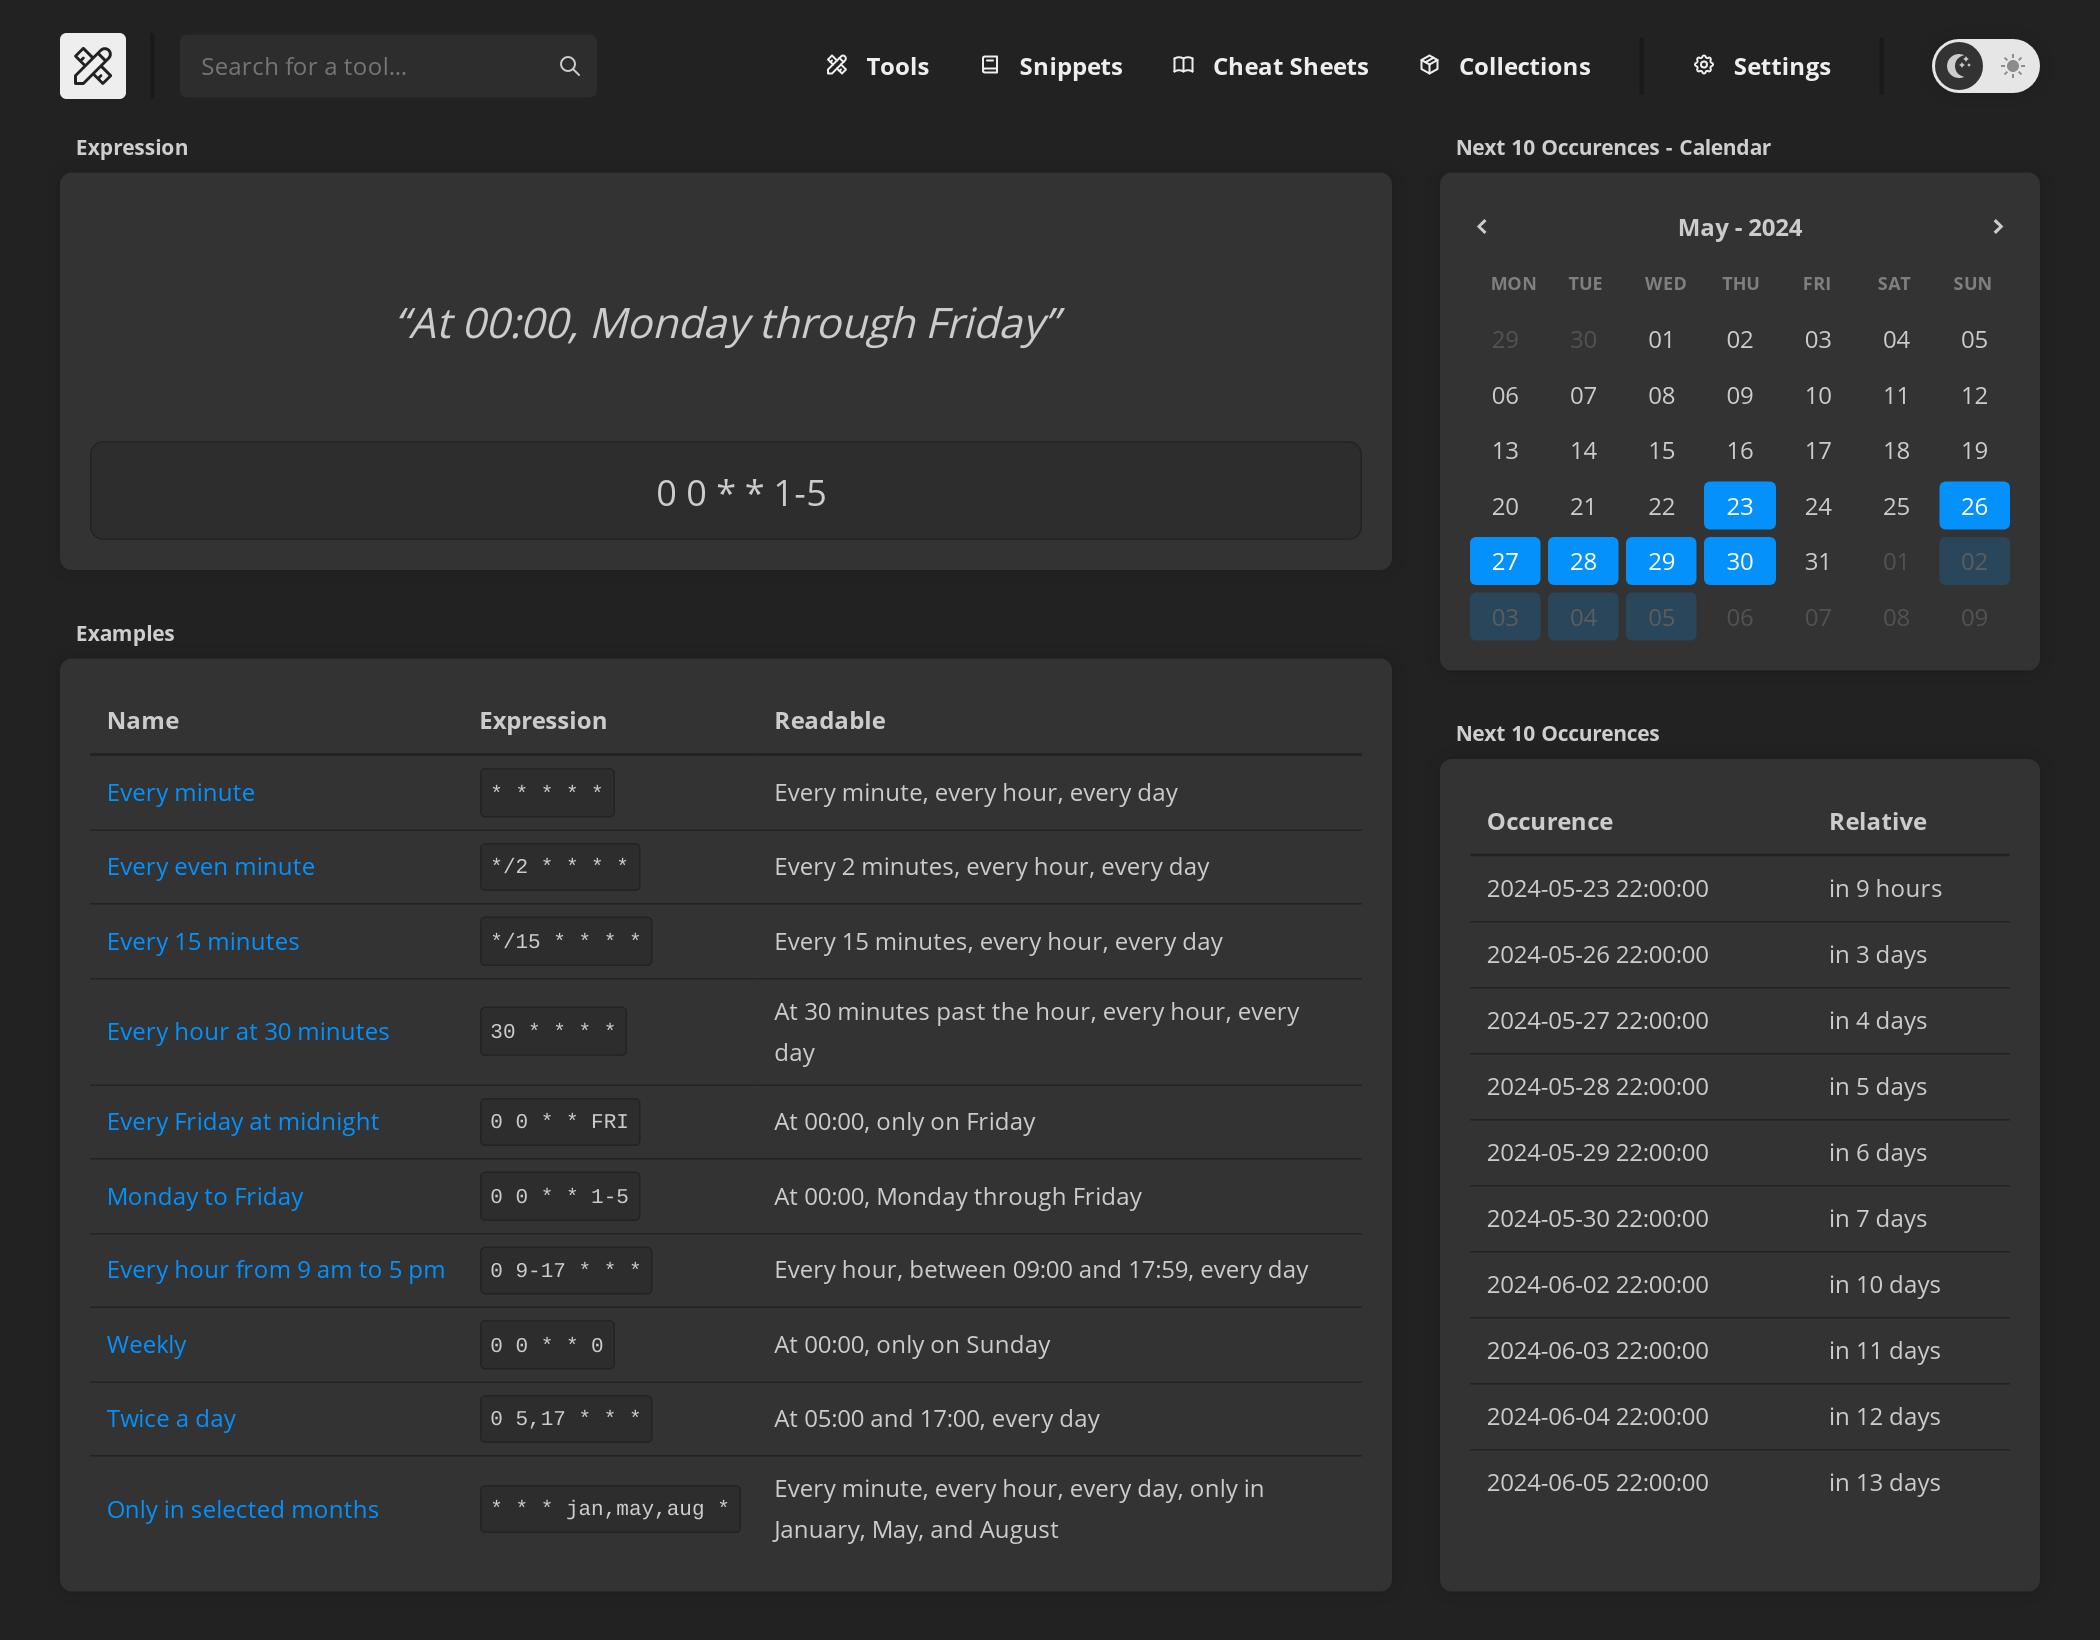Open the Collections menu

pyautogui.click(x=1504, y=66)
